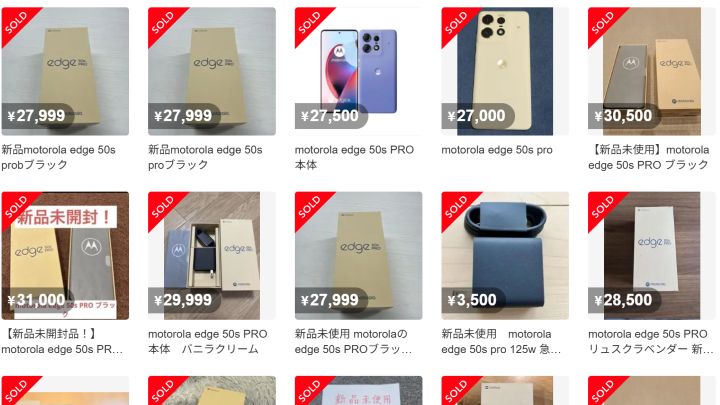Open the 本体 バニラクリーム listing title
The image size is (720, 405).
click(208, 341)
